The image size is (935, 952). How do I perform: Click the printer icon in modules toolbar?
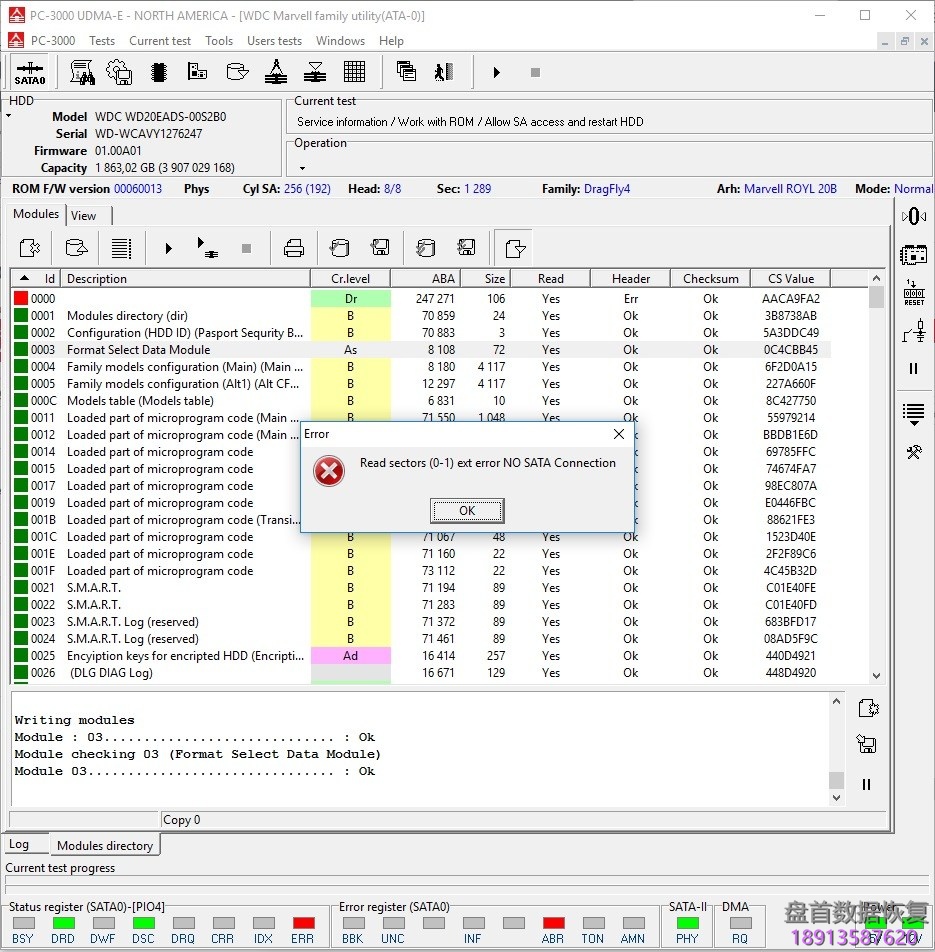point(294,248)
